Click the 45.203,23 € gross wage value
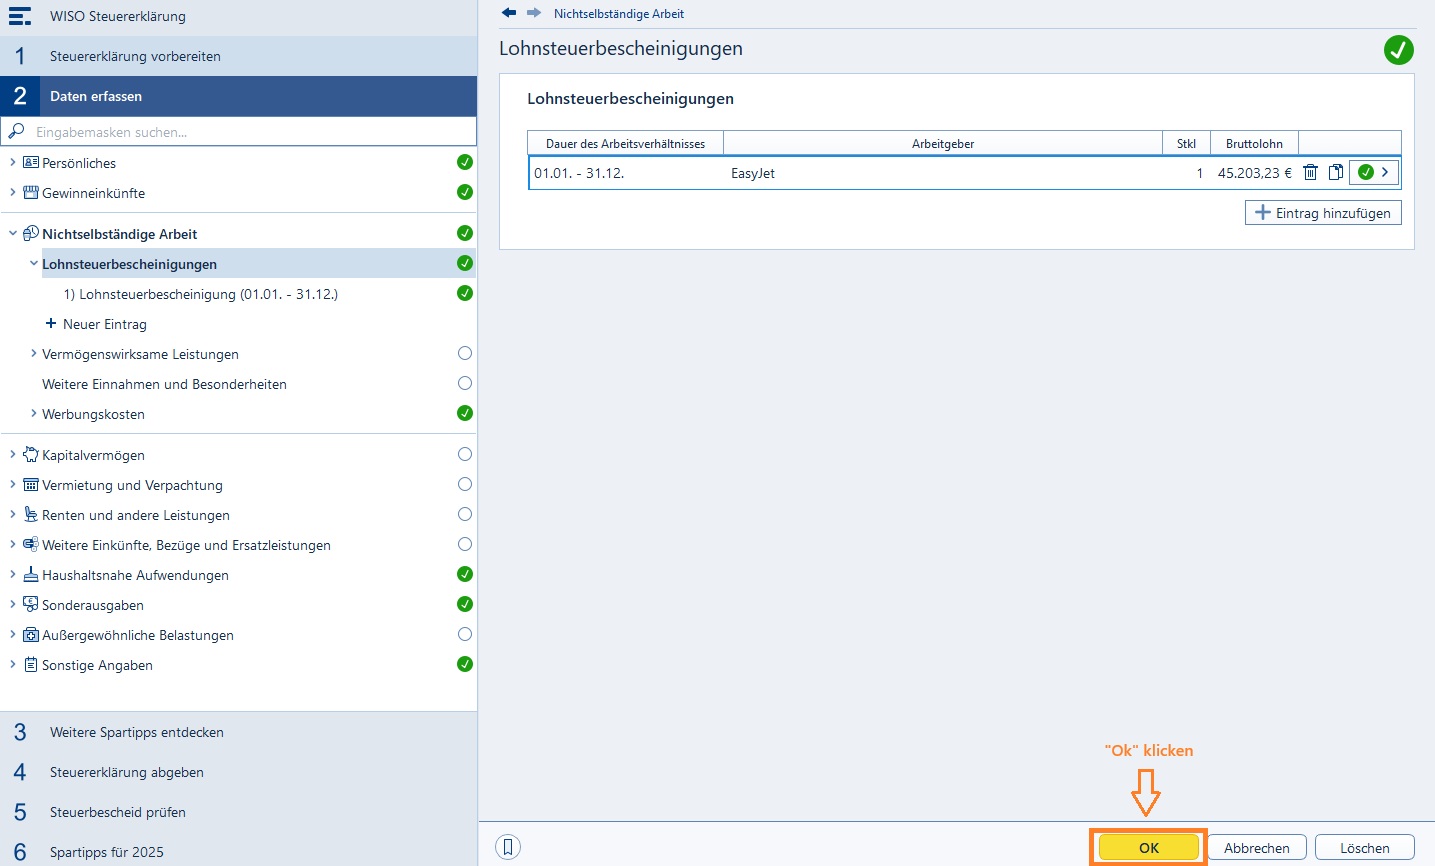 [x=1254, y=173]
